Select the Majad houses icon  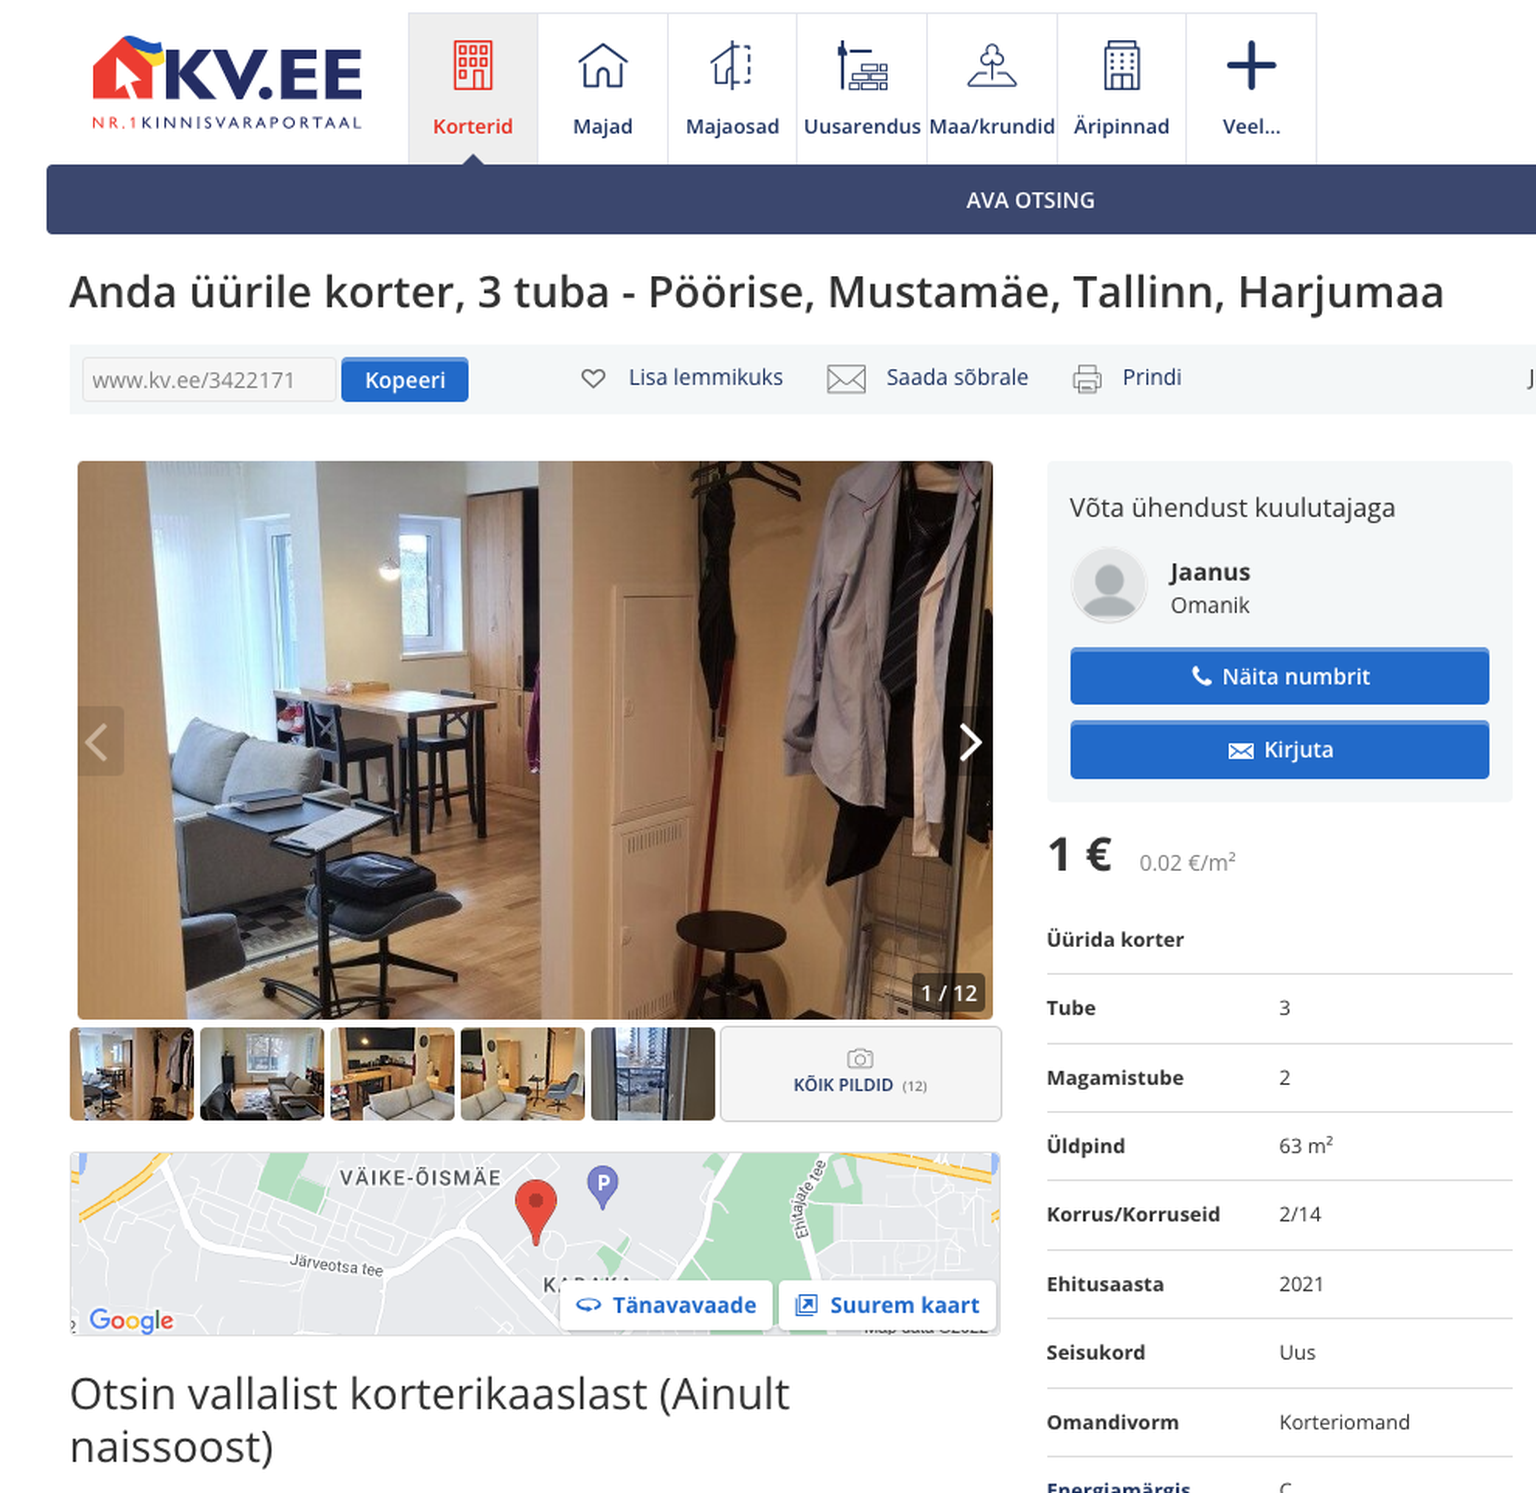pyautogui.click(x=603, y=66)
